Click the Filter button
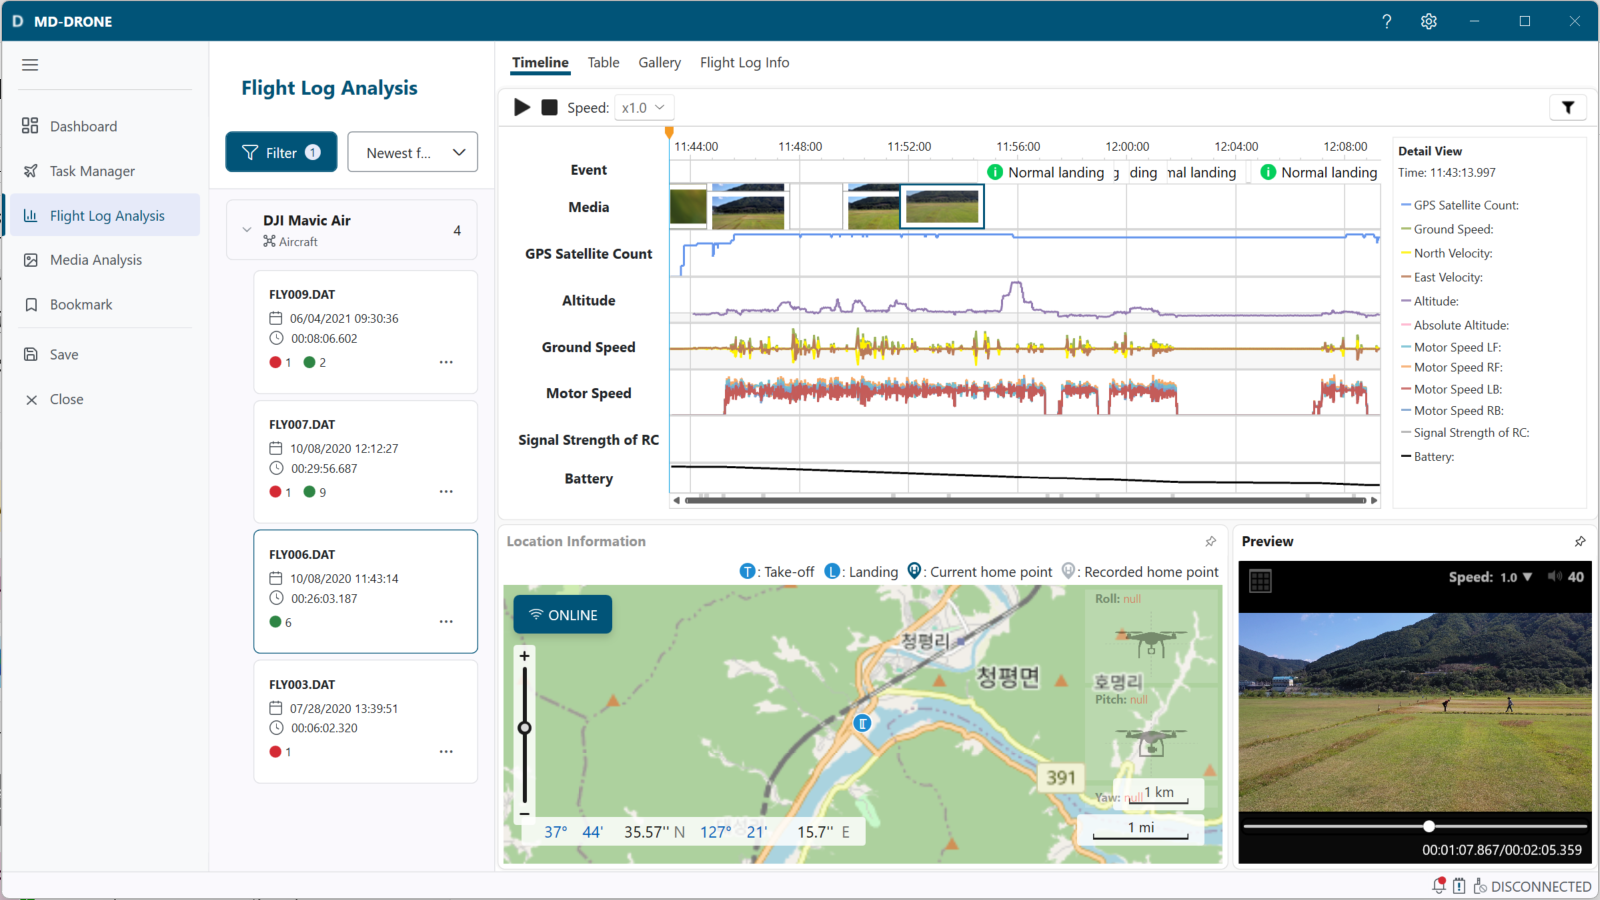The image size is (1600, 900). click(281, 152)
